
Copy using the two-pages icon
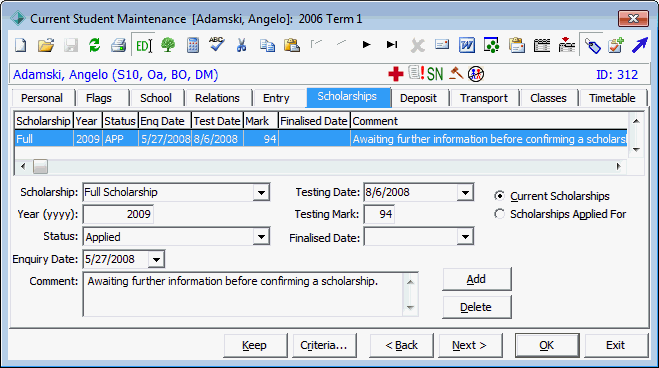(x=267, y=45)
